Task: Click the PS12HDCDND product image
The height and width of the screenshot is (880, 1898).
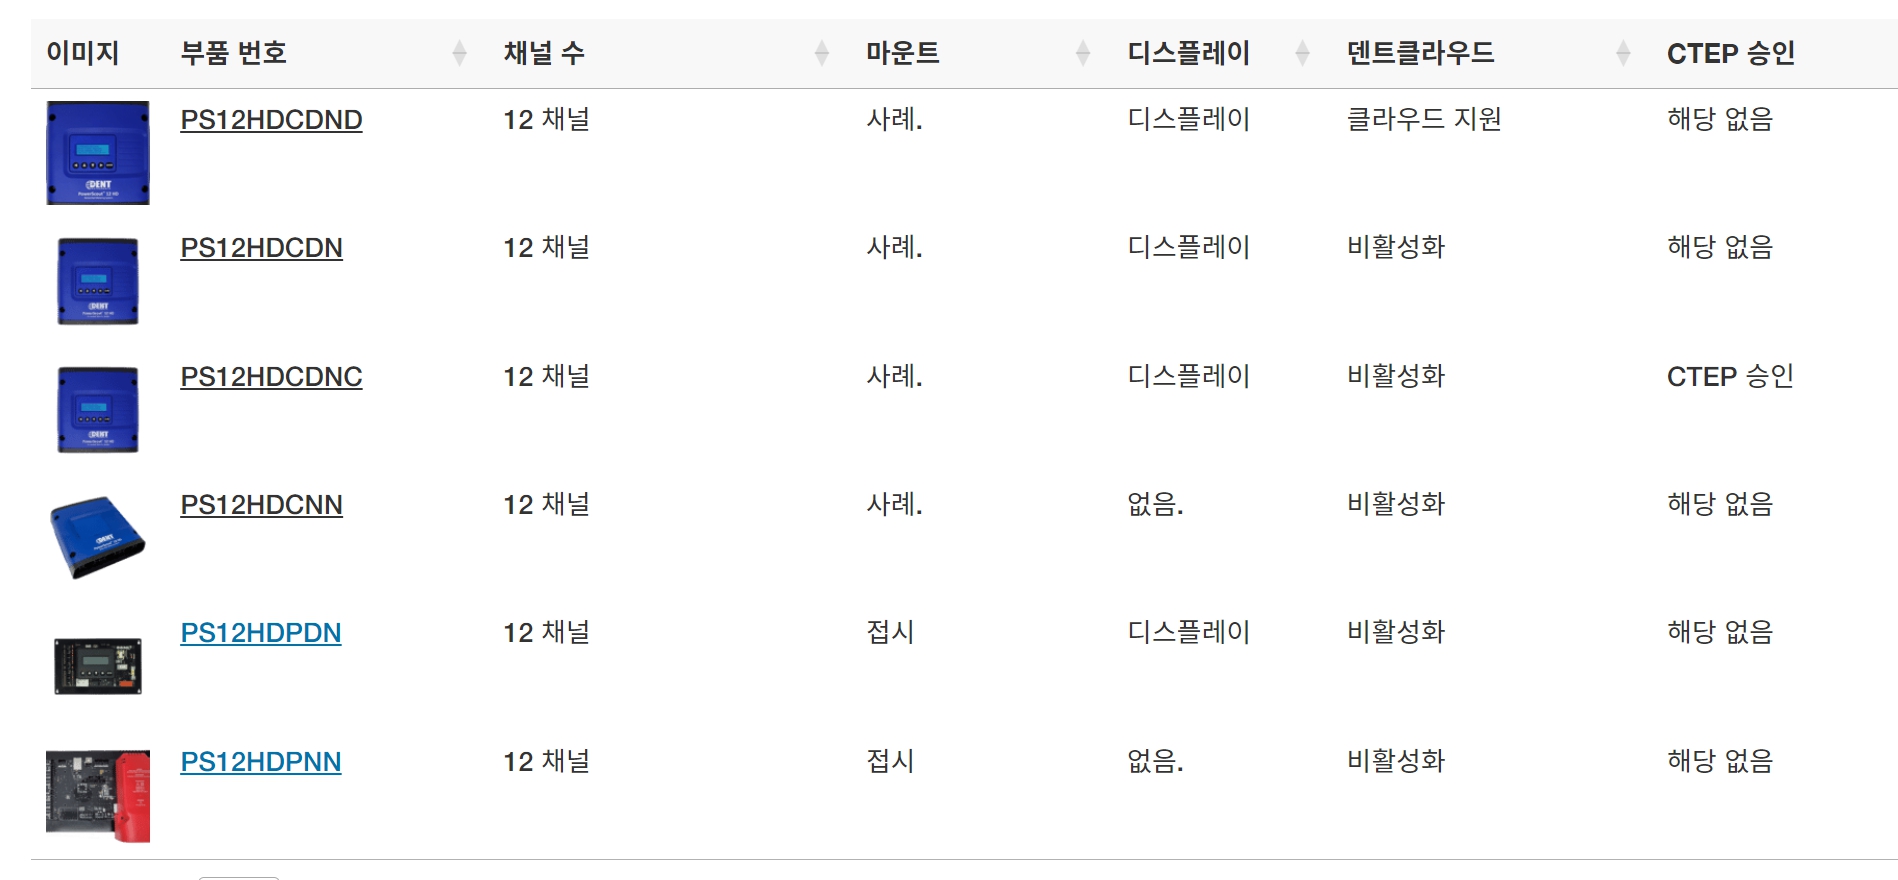Action: [98, 153]
